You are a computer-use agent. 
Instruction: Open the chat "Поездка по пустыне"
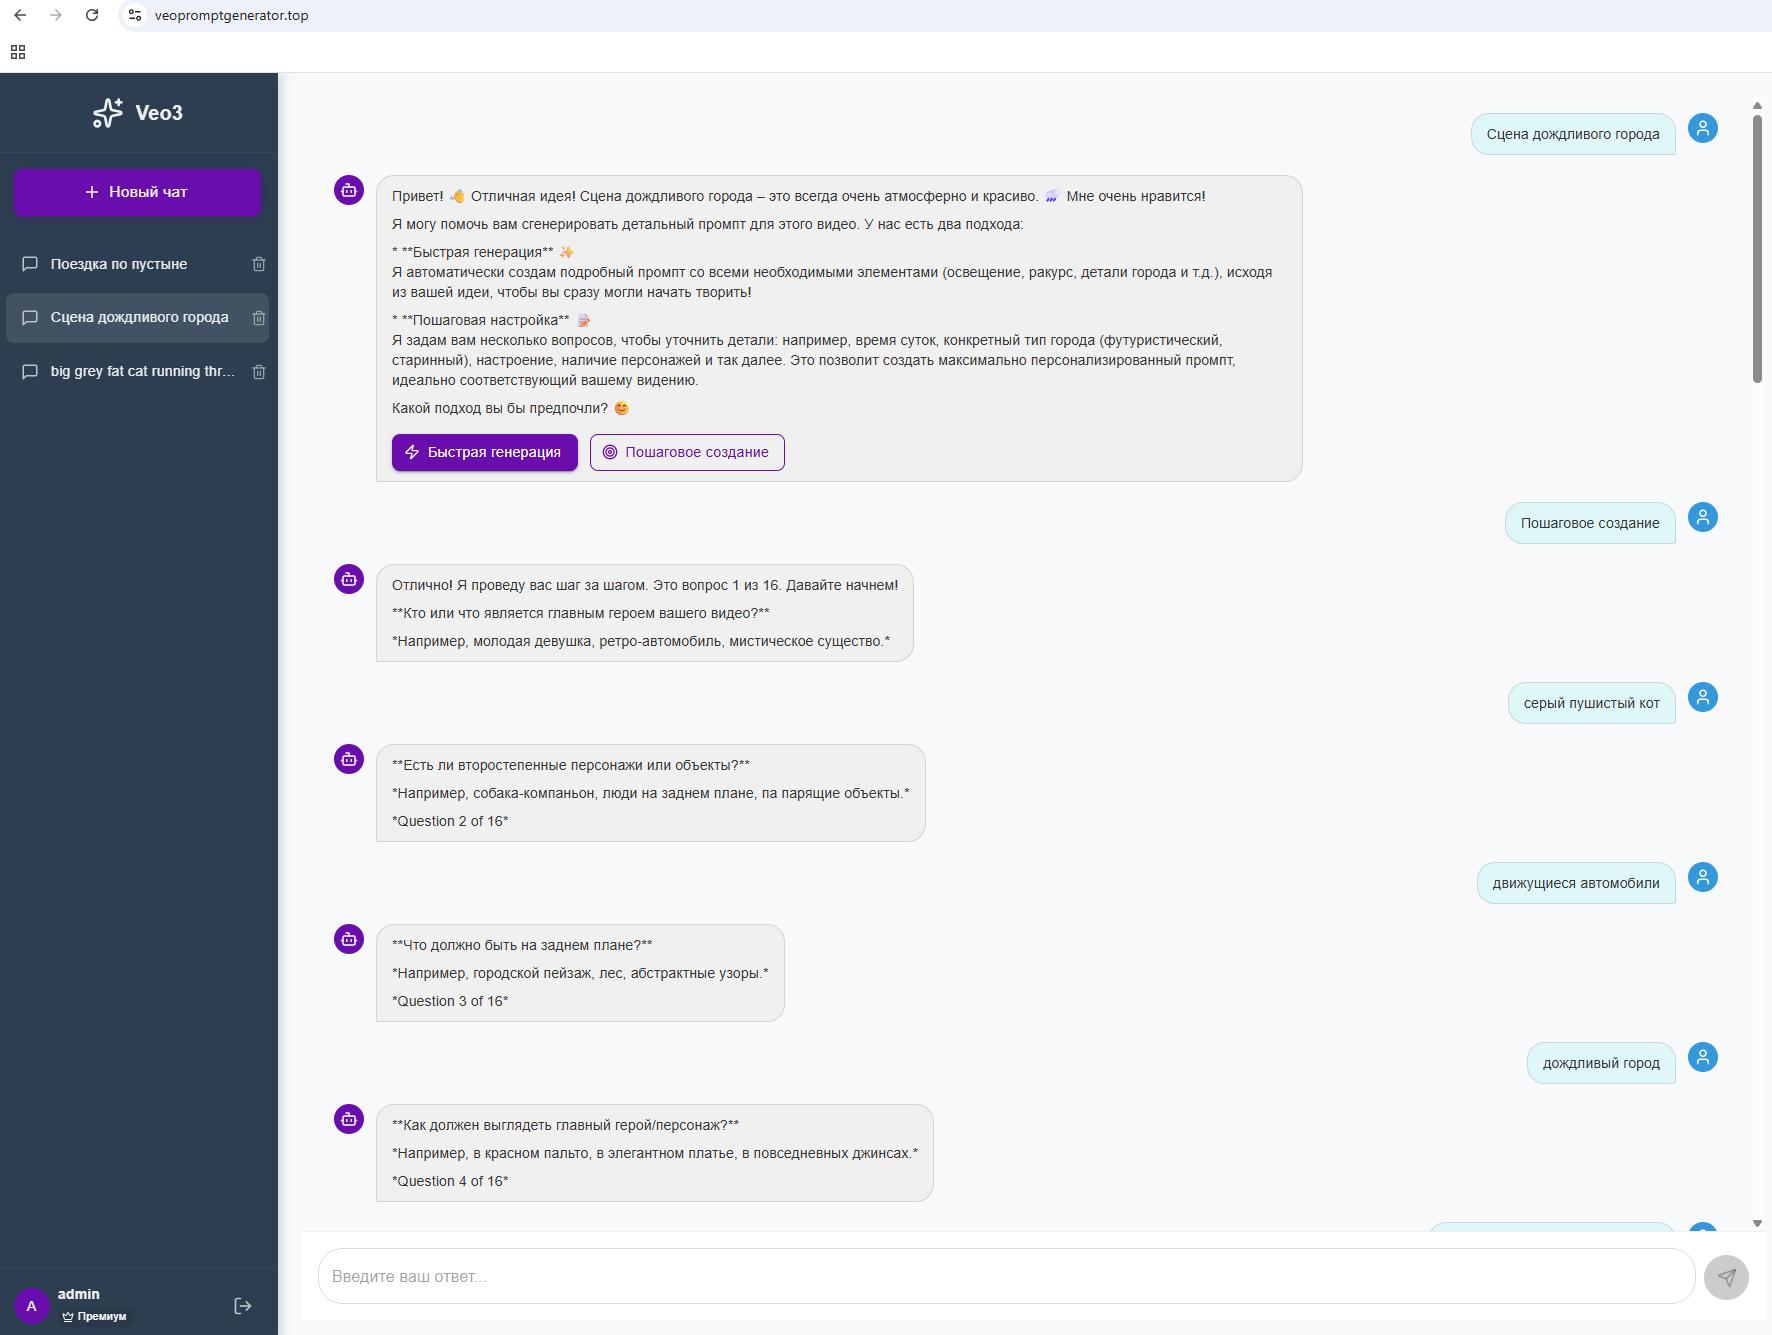[x=118, y=264]
